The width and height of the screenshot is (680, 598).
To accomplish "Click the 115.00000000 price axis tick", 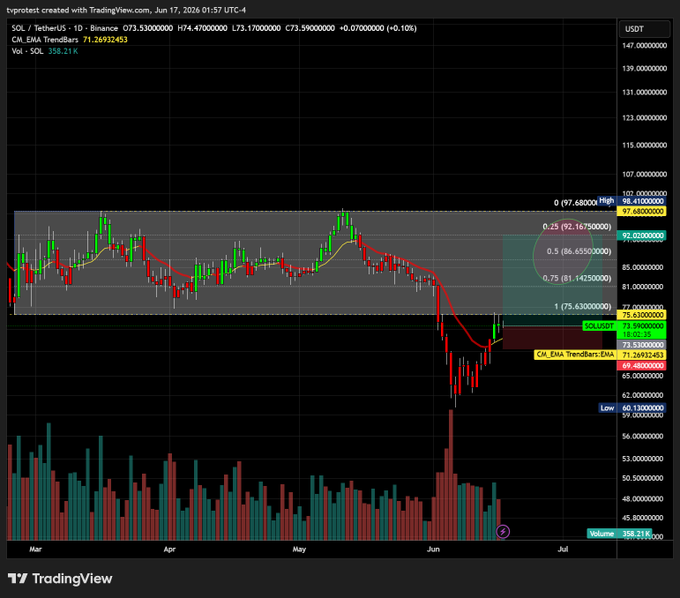I will (644, 145).
